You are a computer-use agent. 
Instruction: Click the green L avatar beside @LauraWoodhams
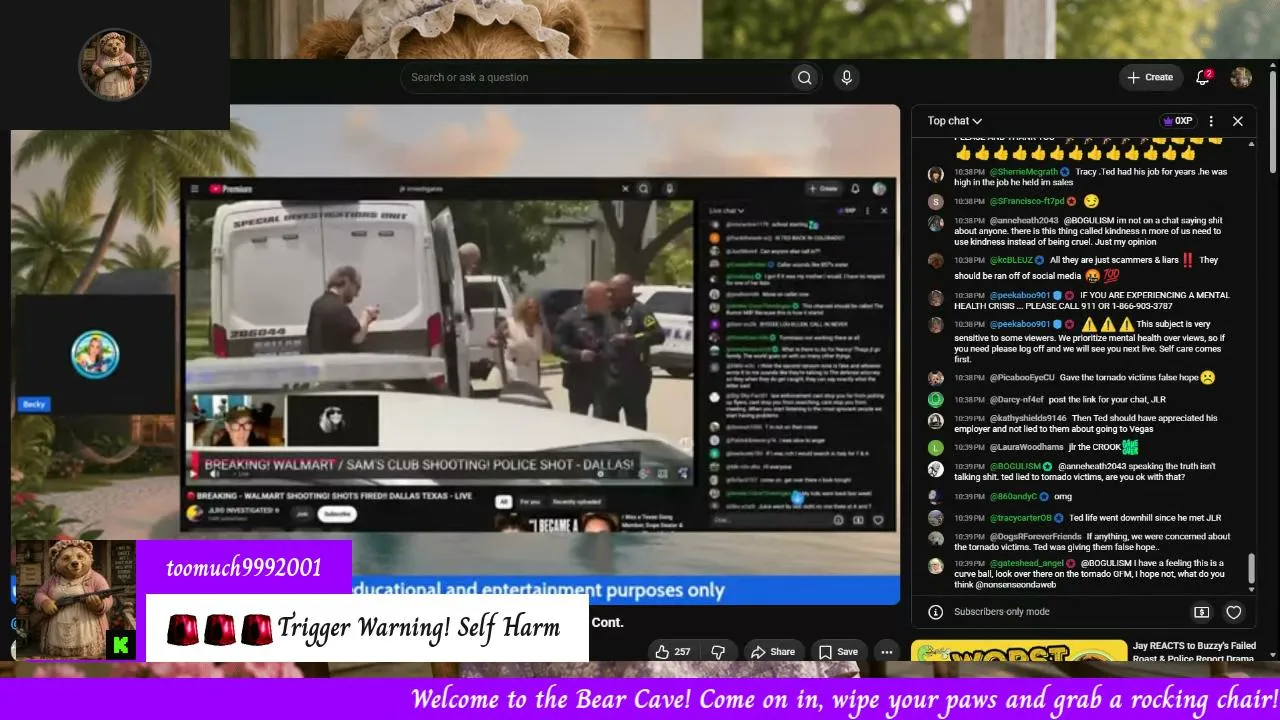(935, 448)
